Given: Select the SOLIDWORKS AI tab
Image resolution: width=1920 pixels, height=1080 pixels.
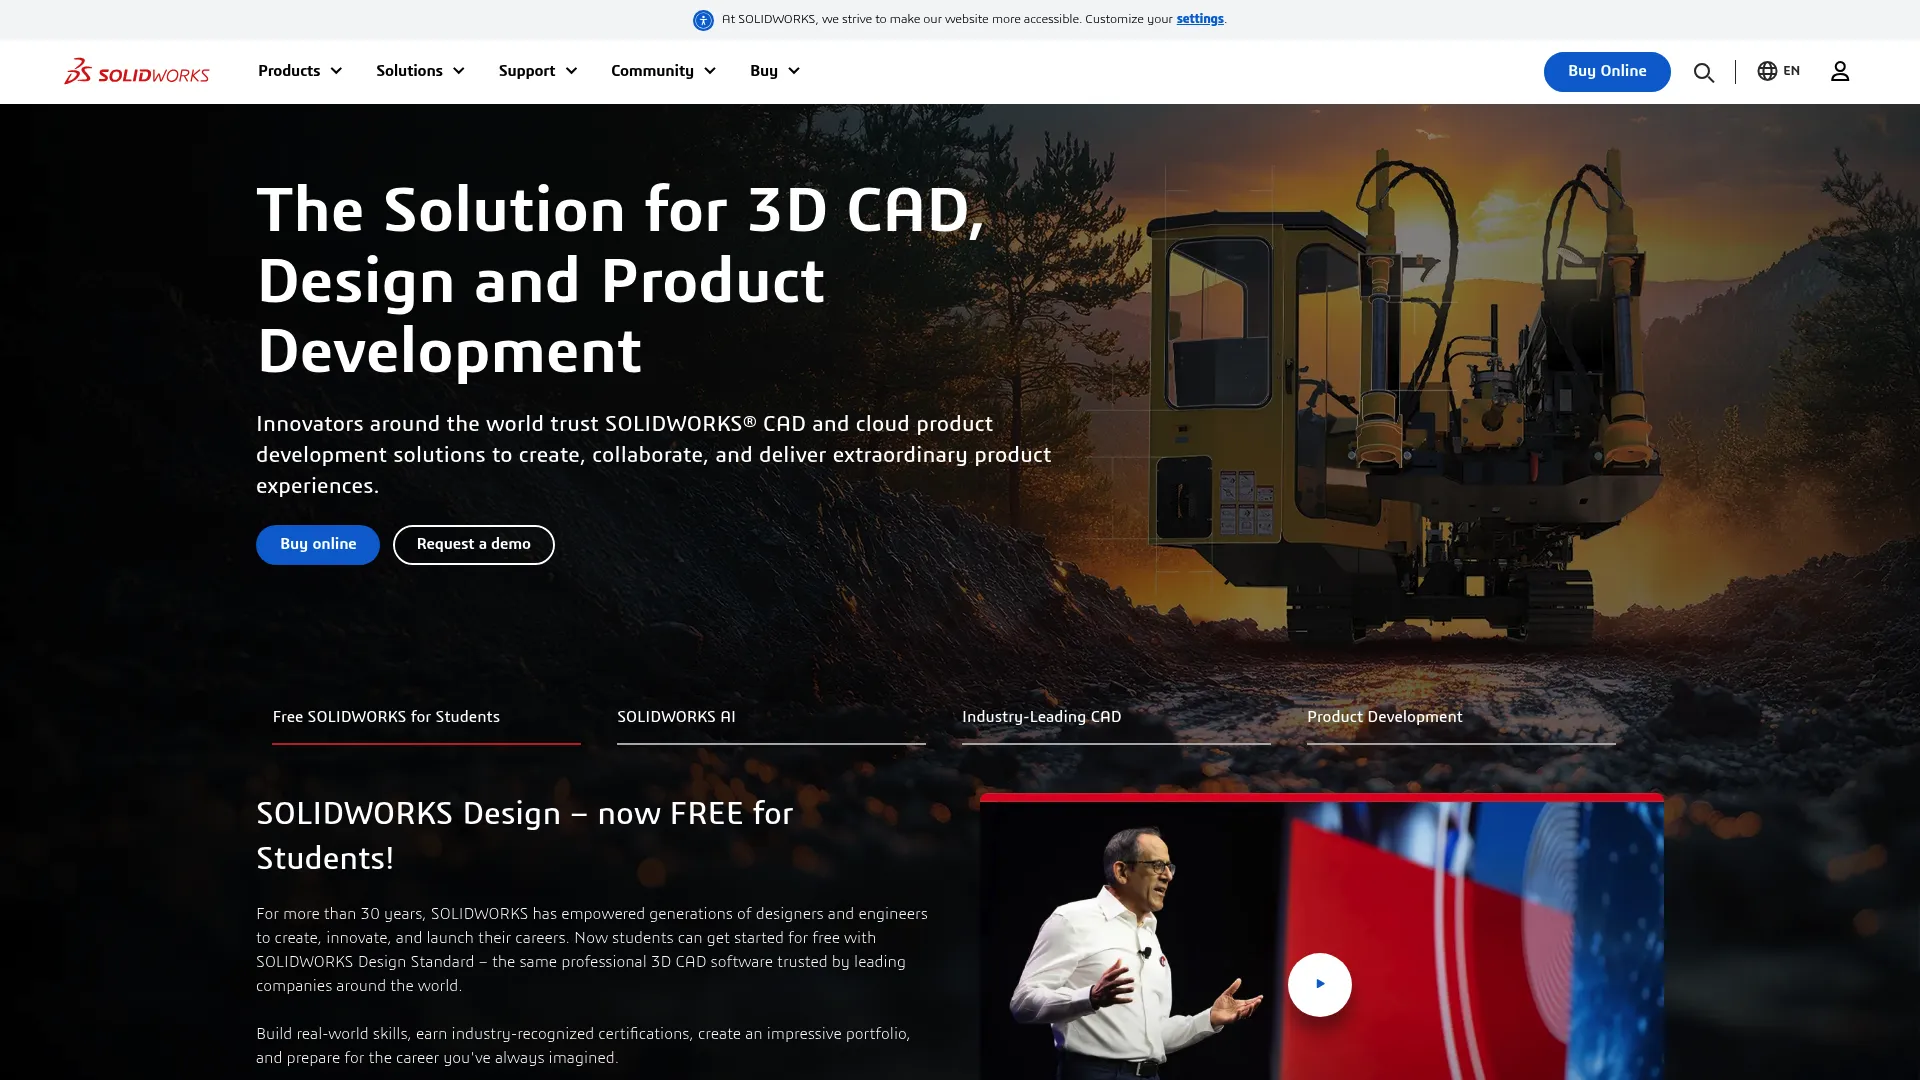Looking at the screenshot, I should pyautogui.click(x=771, y=718).
